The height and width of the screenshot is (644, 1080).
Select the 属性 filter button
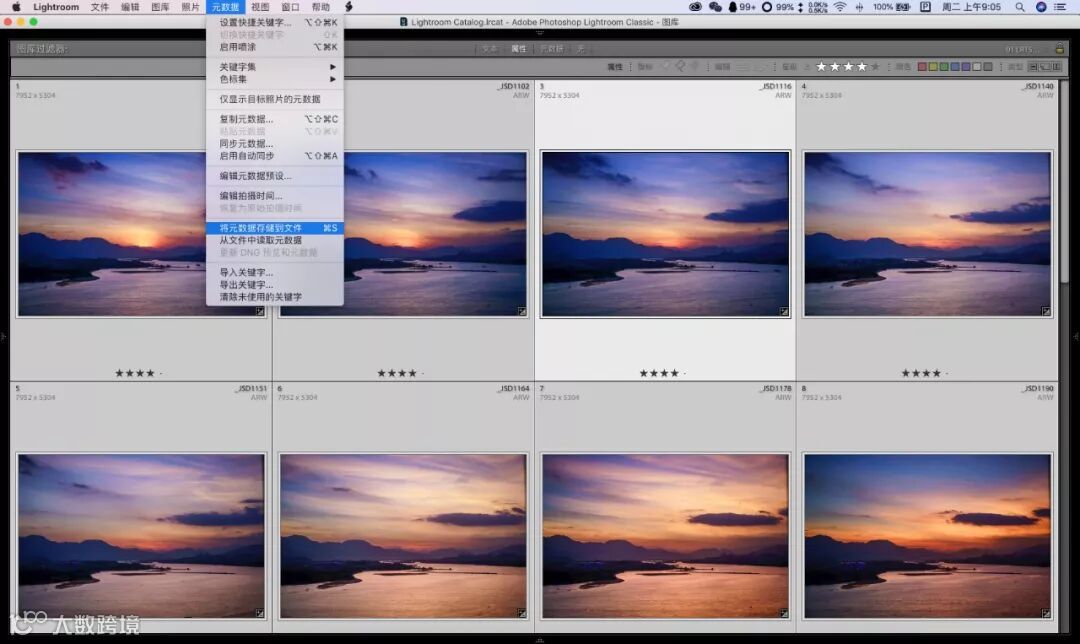tap(518, 48)
